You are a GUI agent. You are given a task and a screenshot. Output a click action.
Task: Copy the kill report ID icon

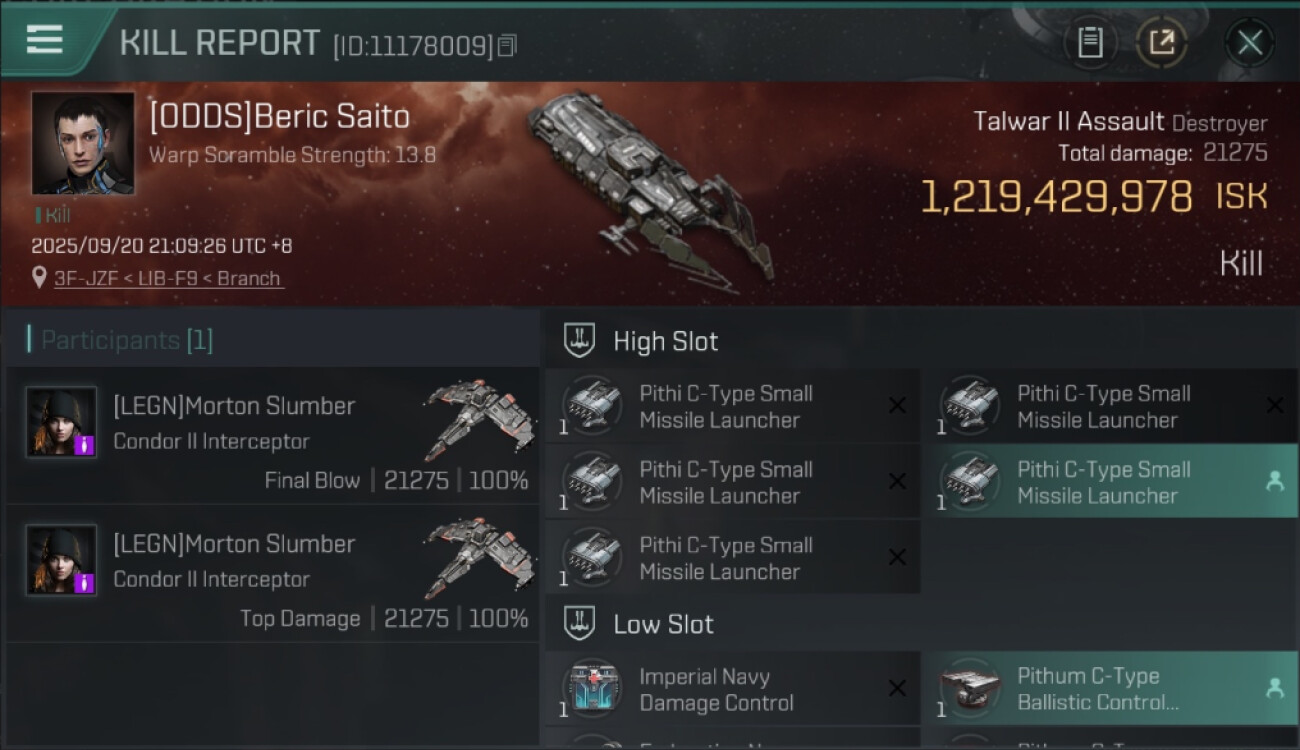click(508, 46)
